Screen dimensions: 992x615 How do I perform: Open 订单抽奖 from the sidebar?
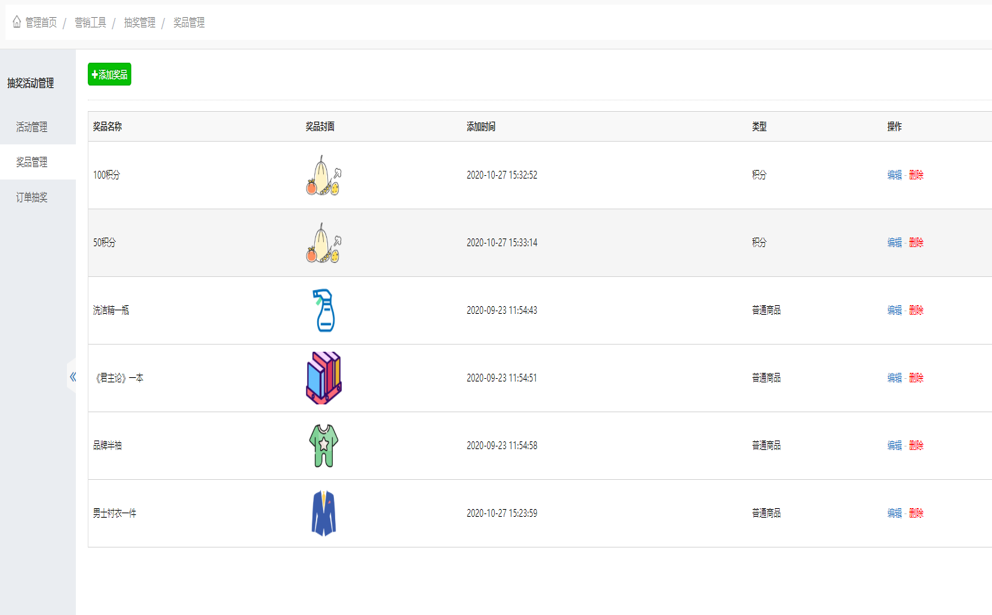click(32, 197)
